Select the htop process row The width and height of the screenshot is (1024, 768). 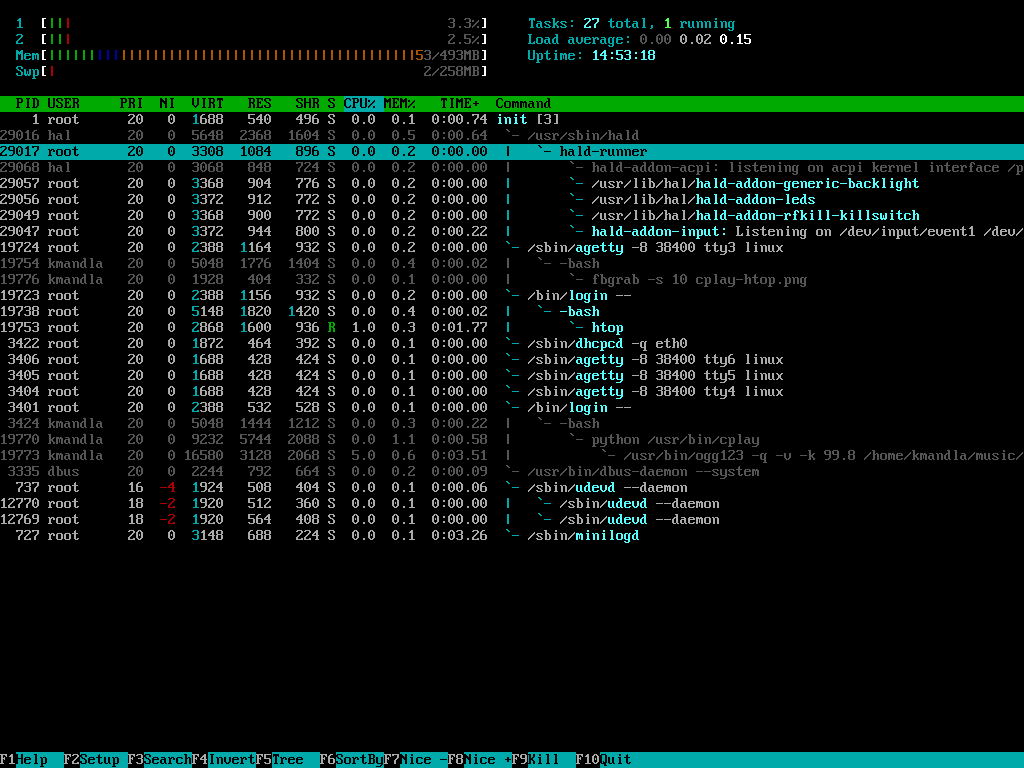(606, 328)
